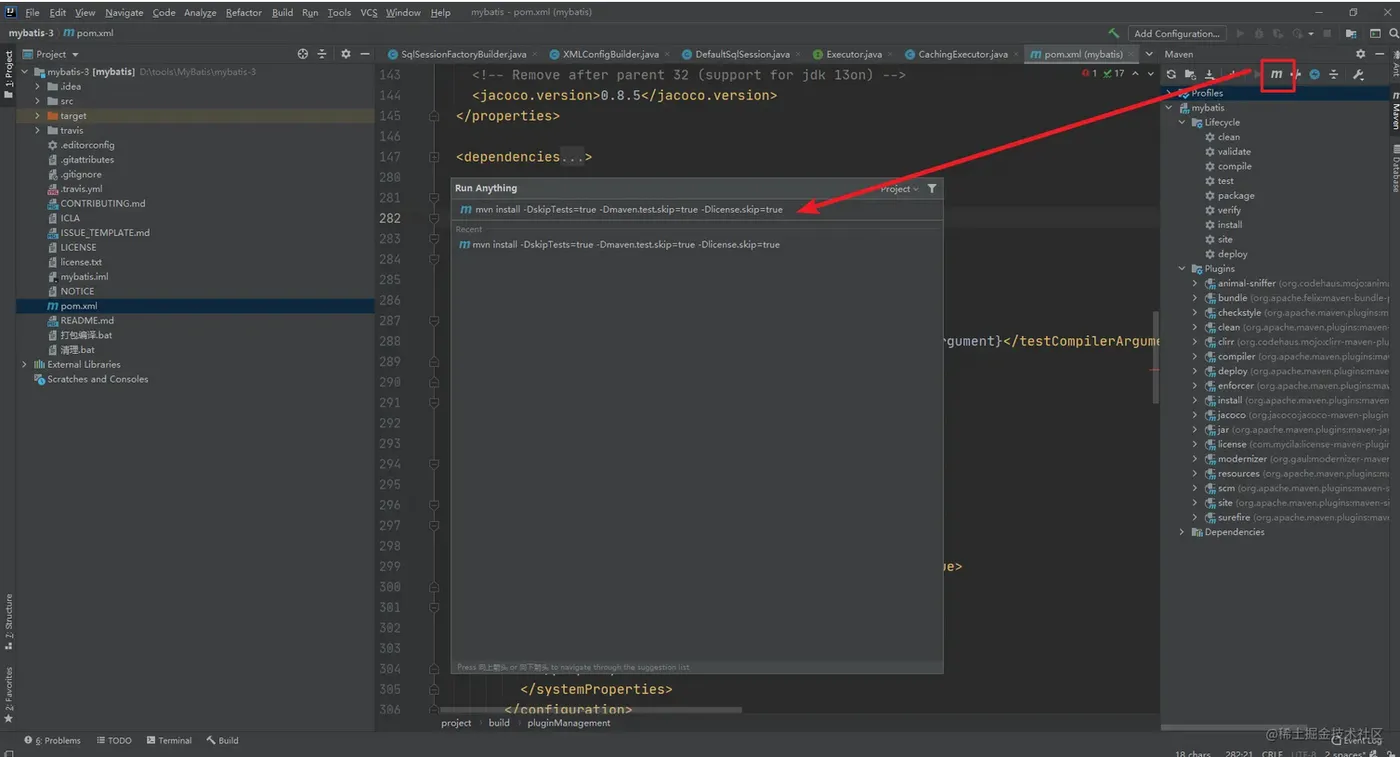Go to next highlighted error arrow in editor
The width and height of the screenshot is (1400, 757).
[x=1150, y=73]
